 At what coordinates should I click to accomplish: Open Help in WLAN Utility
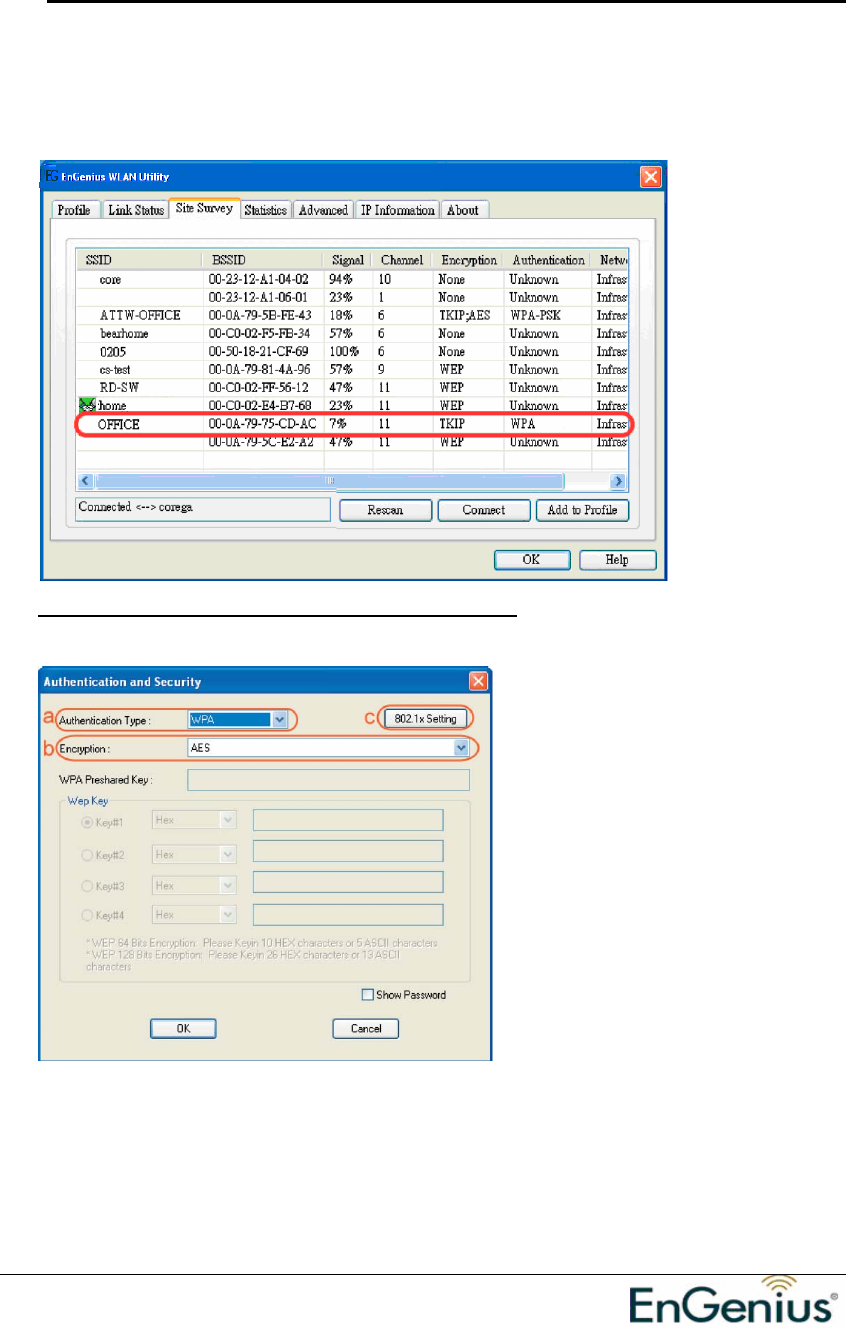618,560
